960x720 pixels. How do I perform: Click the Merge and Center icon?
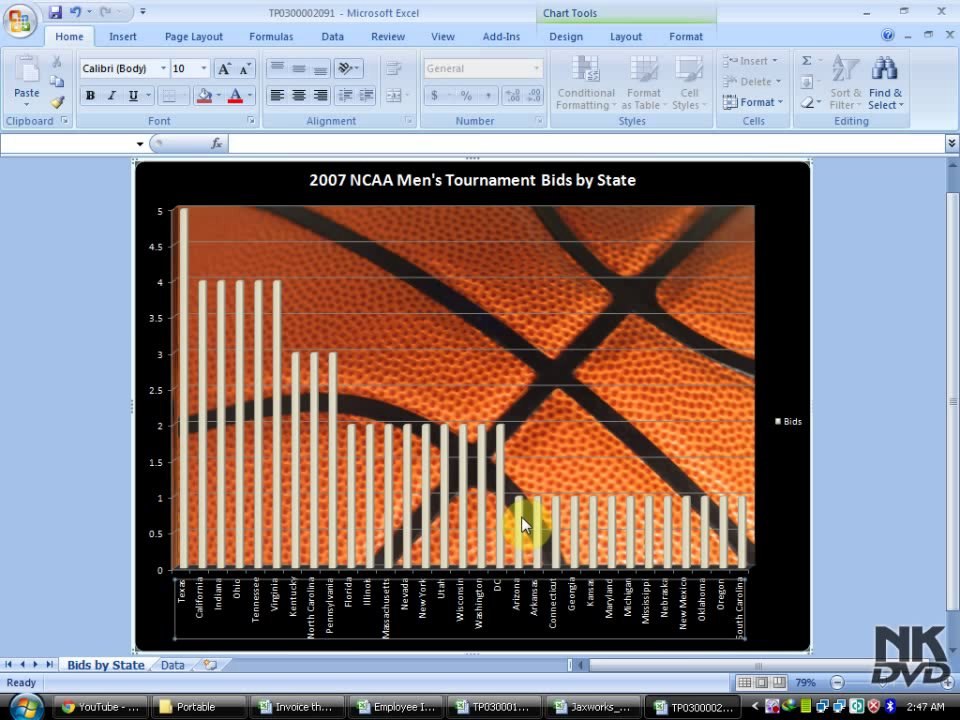393,96
